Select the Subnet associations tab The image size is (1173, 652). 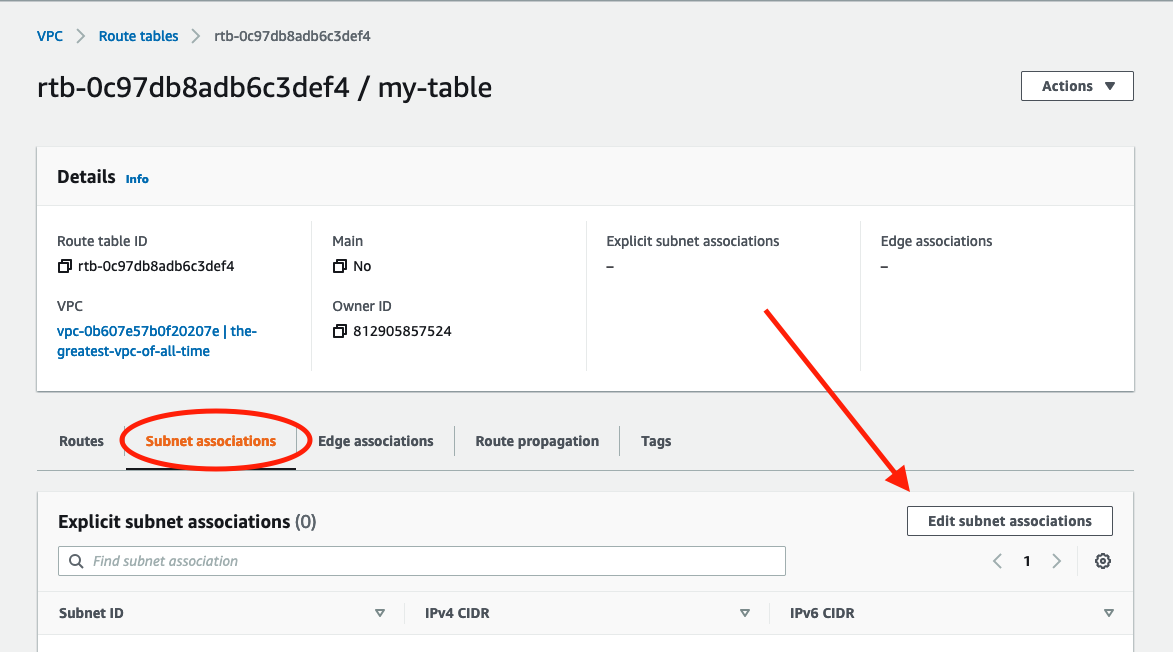pyautogui.click(x=211, y=441)
